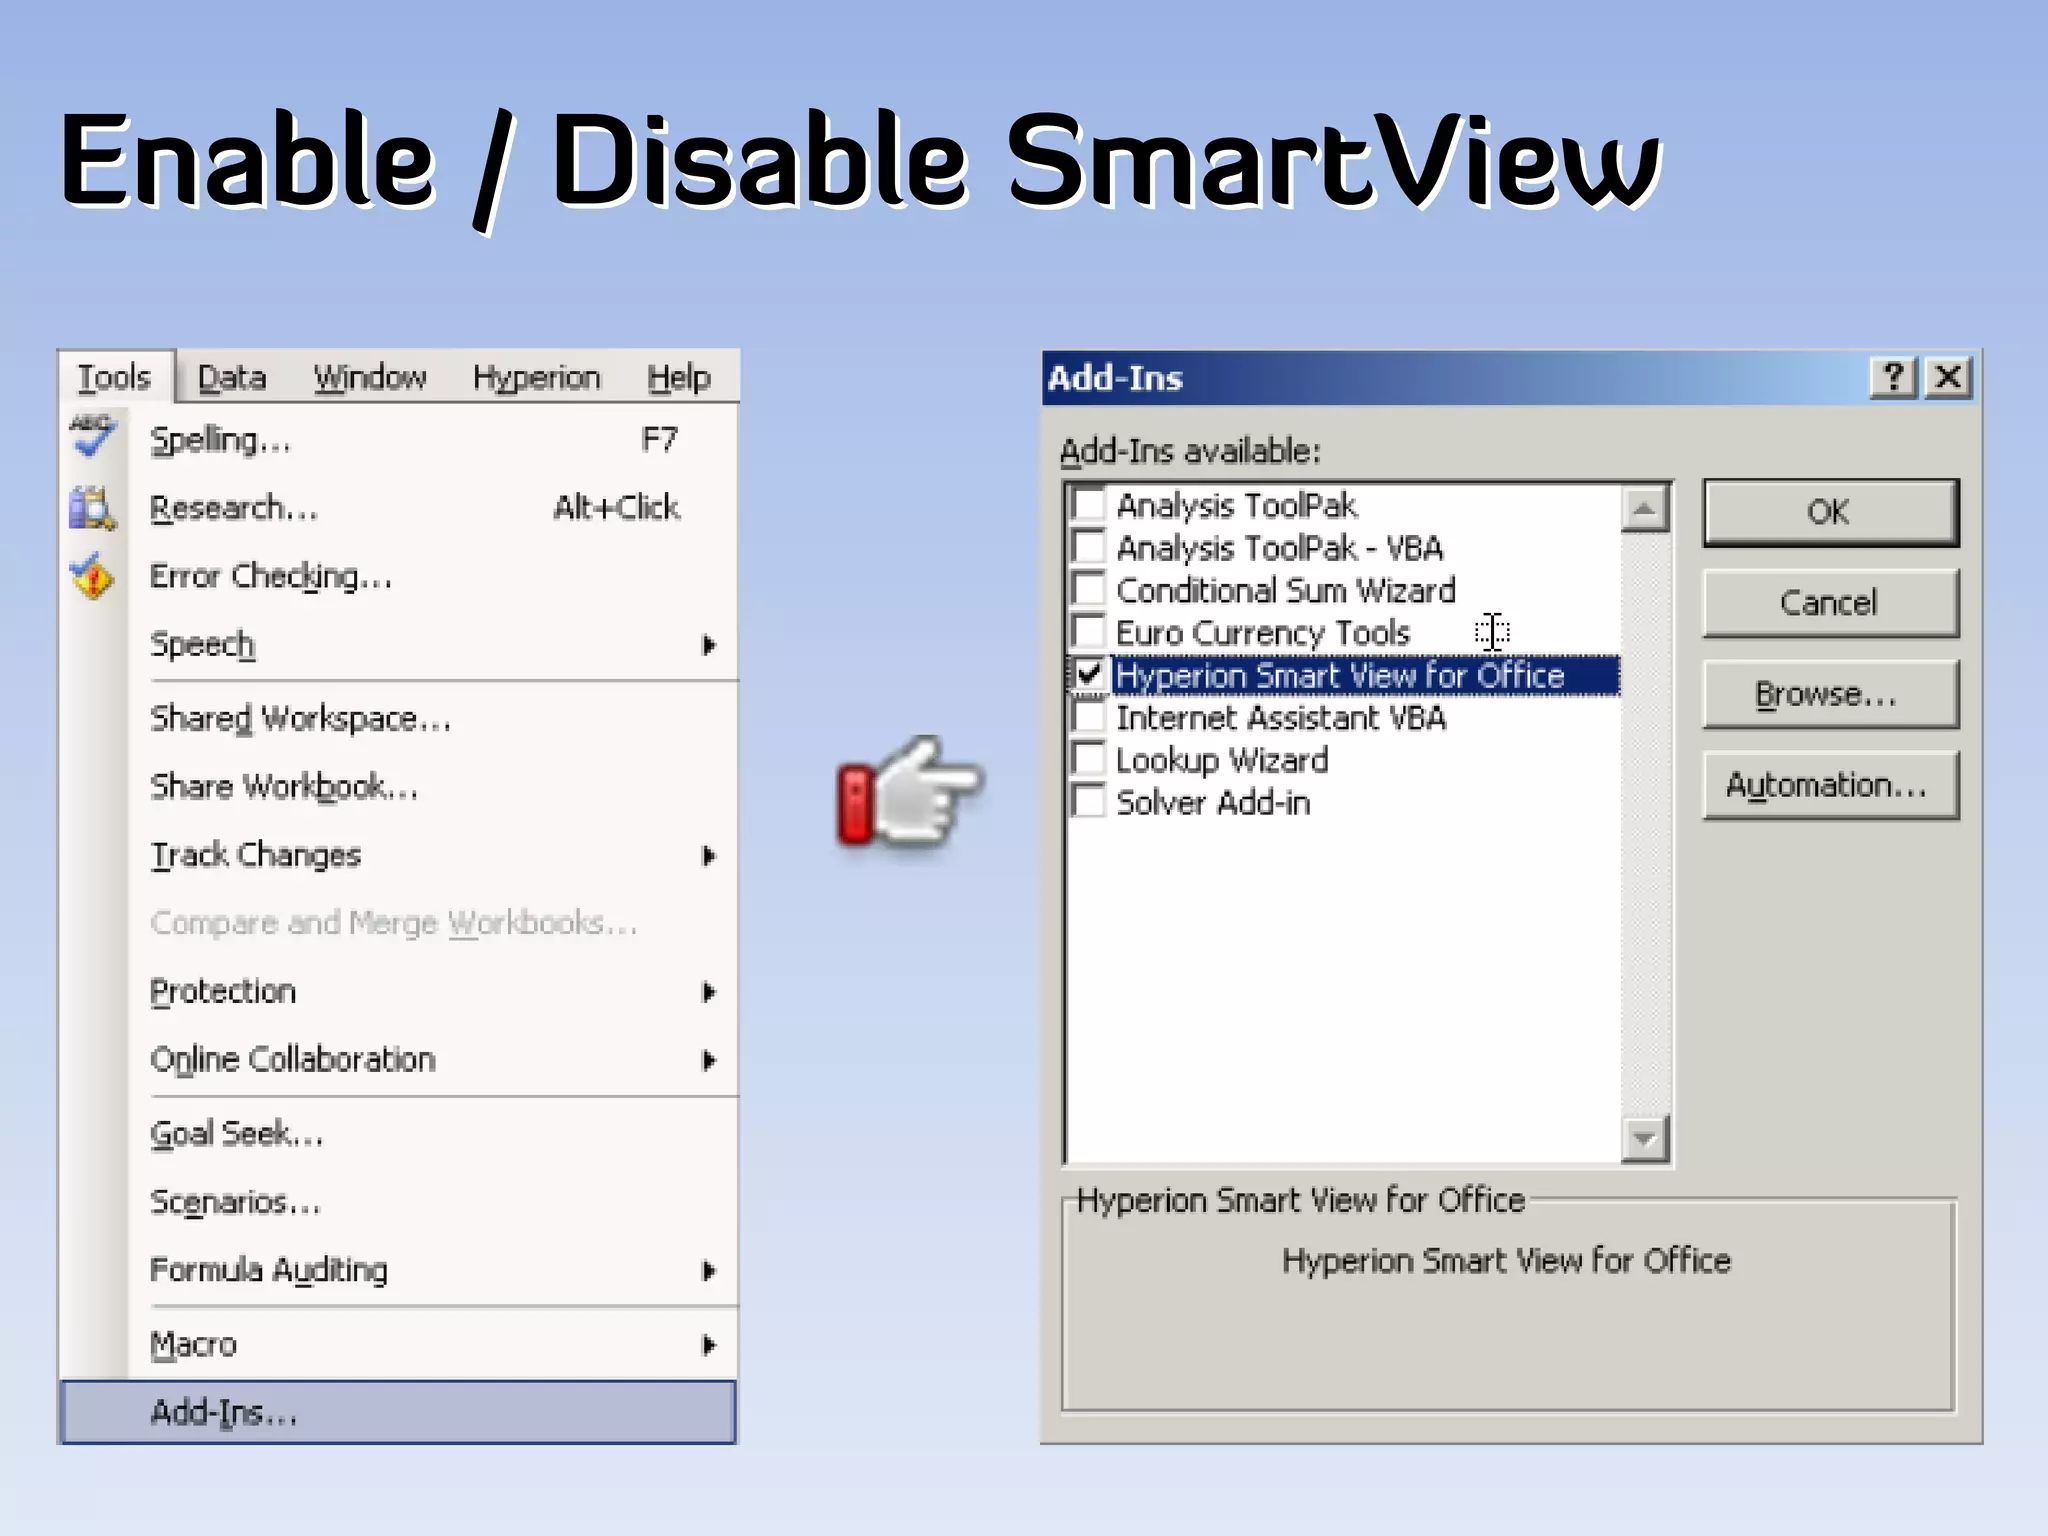Open the Data menu
This screenshot has width=2048, height=1536.
[x=232, y=377]
